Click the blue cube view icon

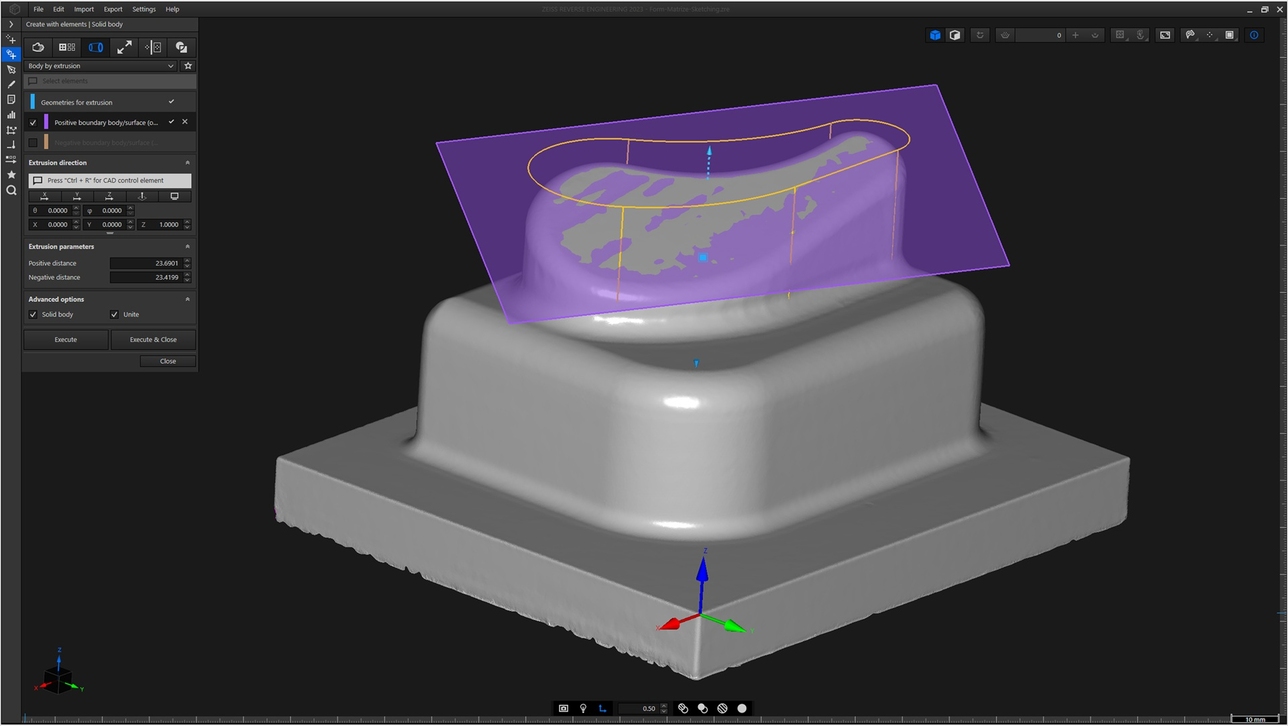pos(935,35)
